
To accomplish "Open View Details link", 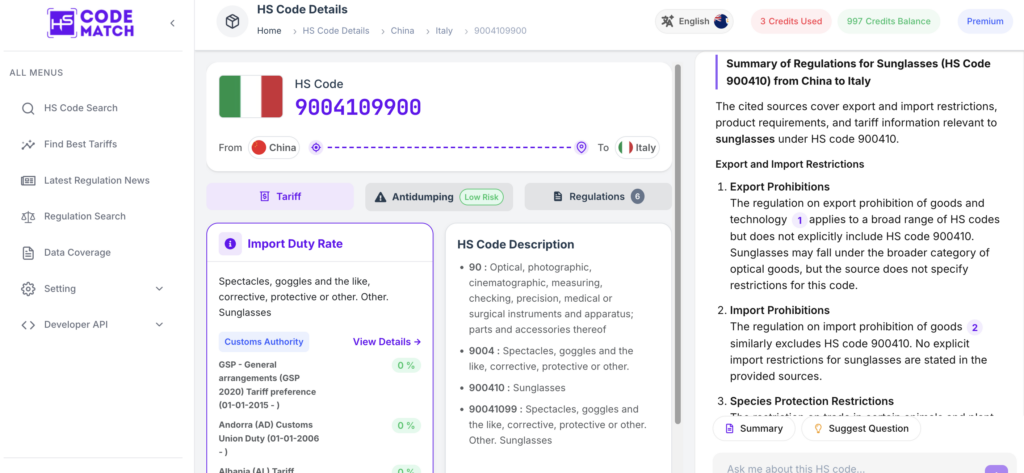I will point(387,342).
